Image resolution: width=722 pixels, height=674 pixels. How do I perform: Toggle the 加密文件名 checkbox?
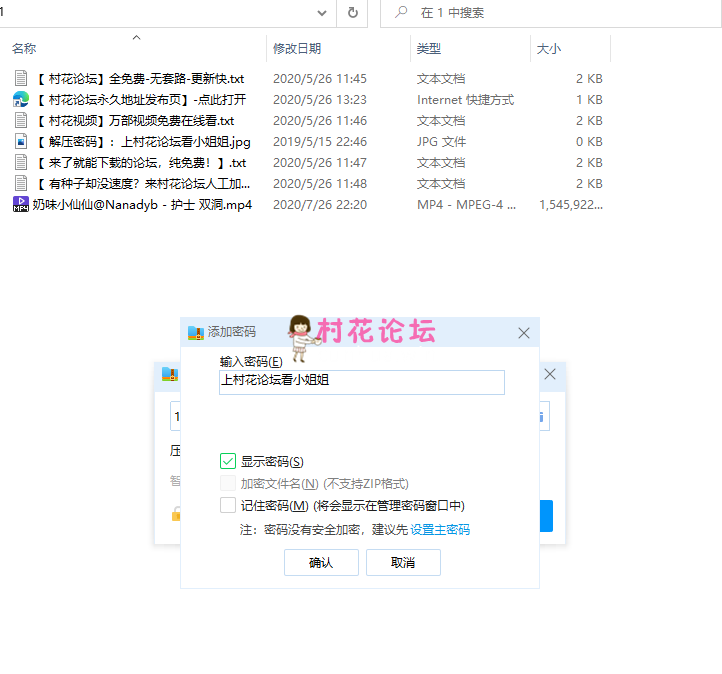click(228, 483)
